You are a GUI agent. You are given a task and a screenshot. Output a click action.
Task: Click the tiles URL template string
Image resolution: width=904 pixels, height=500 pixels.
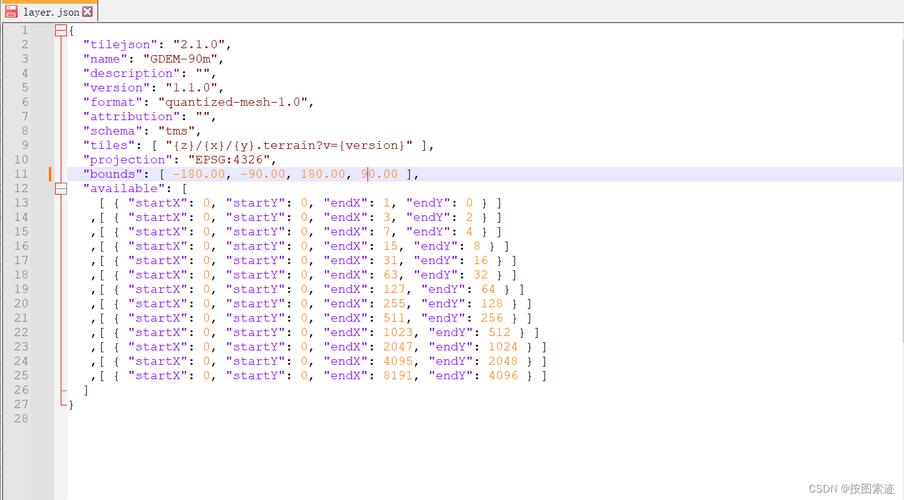pyautogui.click(x=289, y=145)
